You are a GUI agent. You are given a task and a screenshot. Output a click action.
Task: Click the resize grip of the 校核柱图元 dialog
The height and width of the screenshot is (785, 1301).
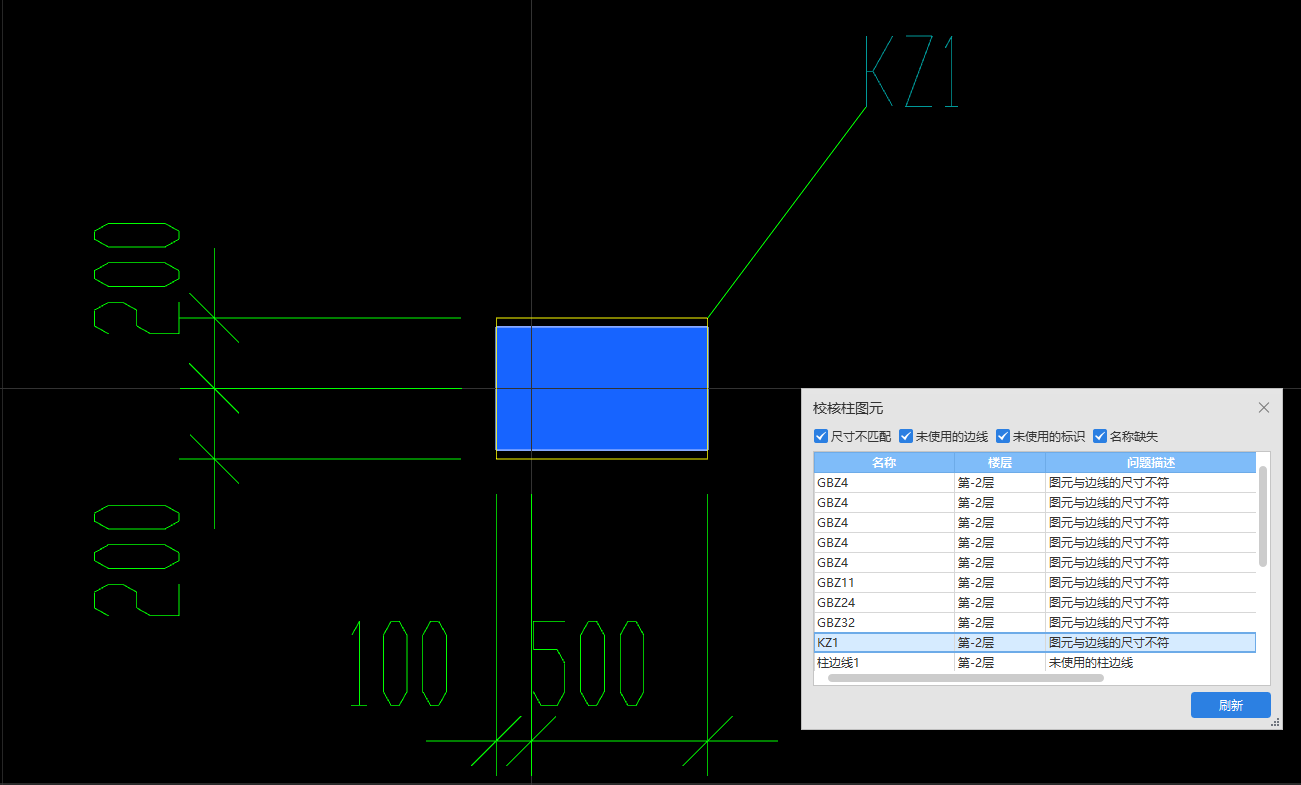pos(1275,722)
